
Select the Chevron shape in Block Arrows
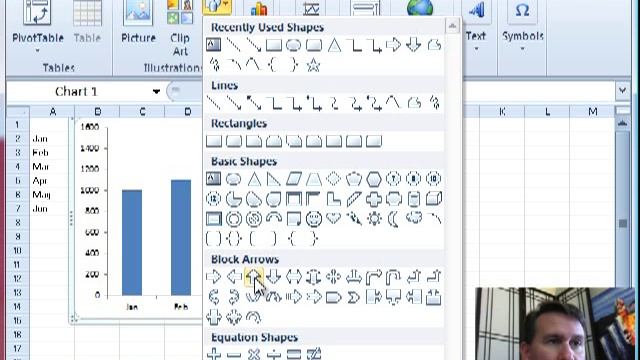pyautogui.click(x=353, y=297)
